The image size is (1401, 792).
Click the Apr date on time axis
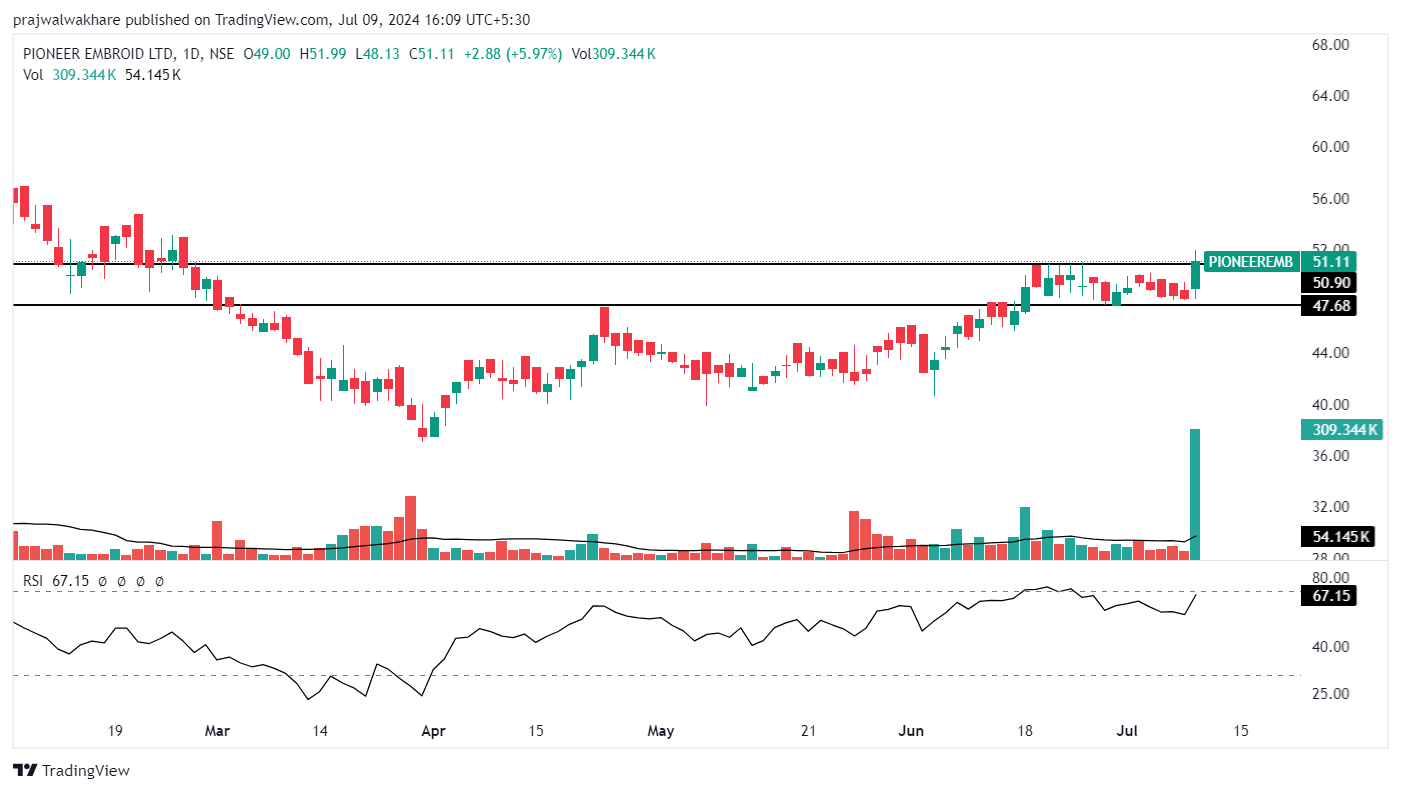click(x=433, y=731)
